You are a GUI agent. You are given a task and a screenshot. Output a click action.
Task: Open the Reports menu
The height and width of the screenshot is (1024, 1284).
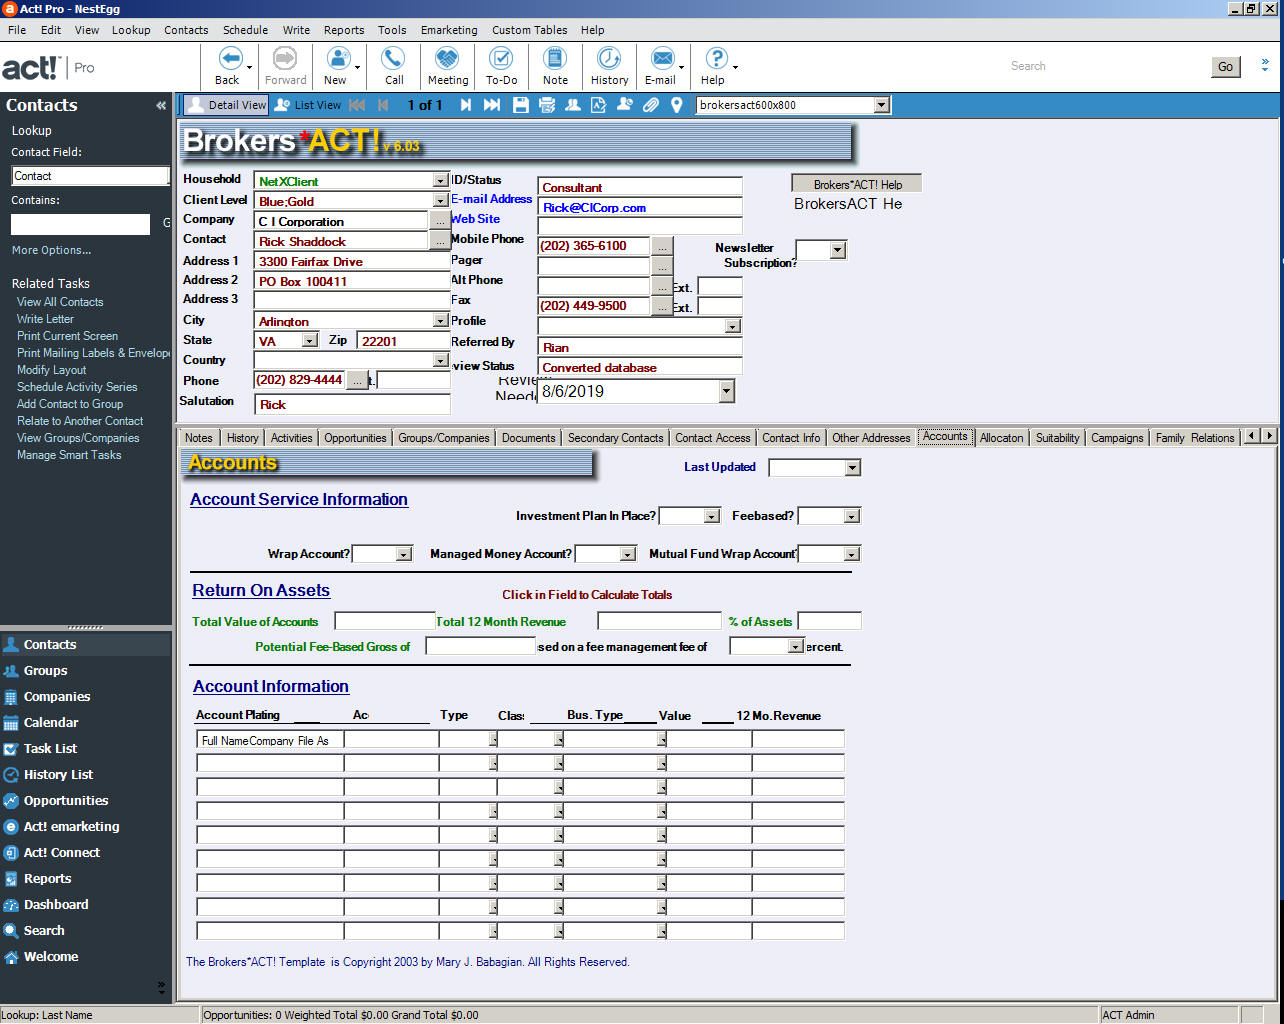pyautogui.click(x=344, y=30)
